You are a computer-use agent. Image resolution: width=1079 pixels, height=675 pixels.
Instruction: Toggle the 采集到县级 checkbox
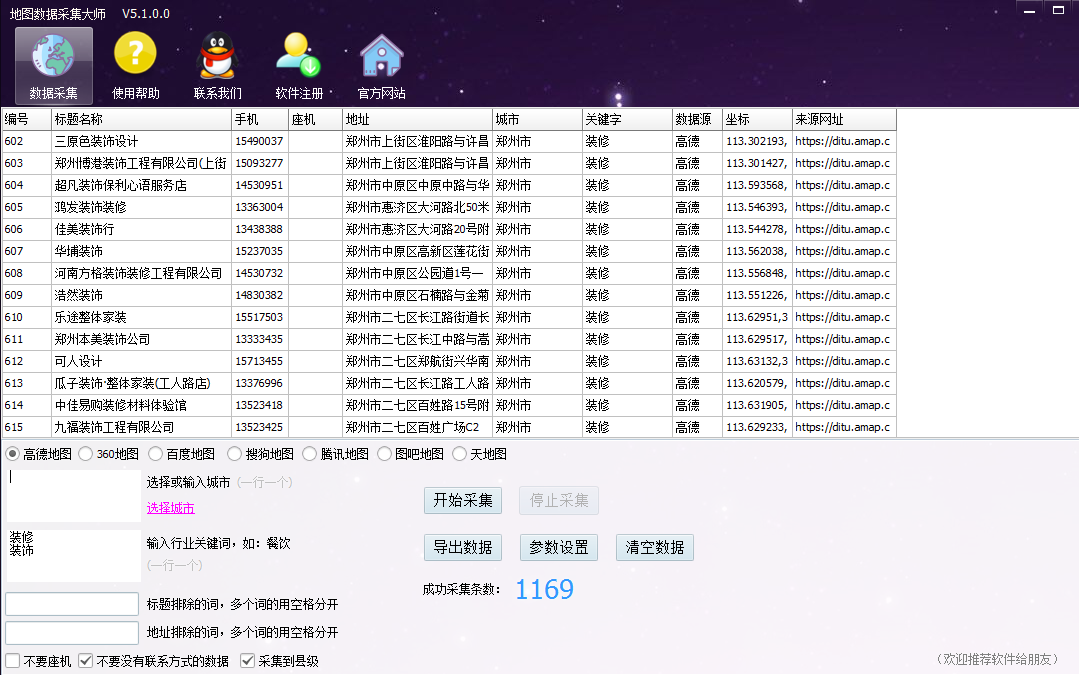coord(246,661)
